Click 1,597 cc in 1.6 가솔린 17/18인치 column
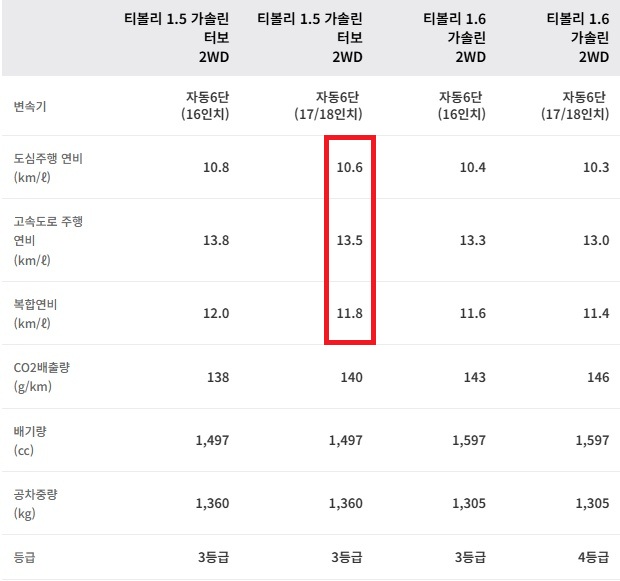 (x=592, y=440)
